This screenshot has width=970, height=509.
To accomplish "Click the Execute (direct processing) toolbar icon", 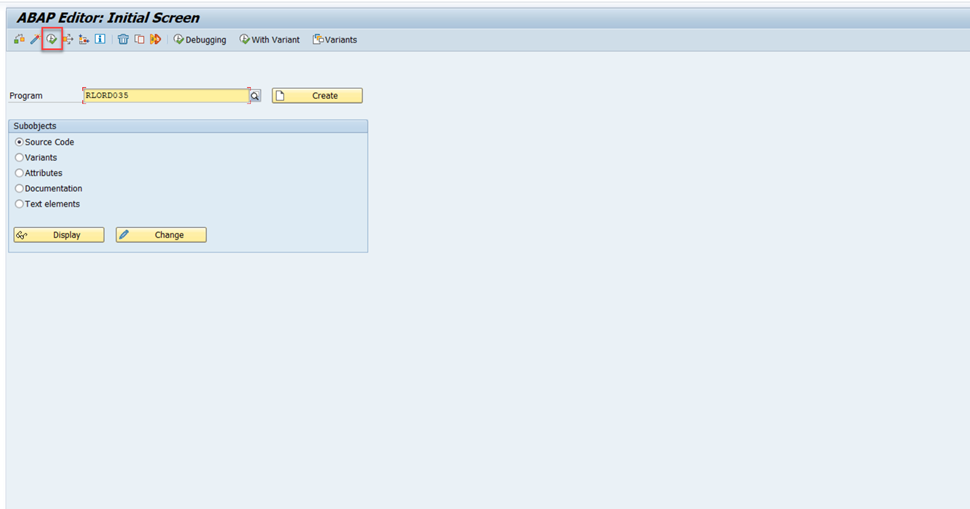I will click(x=52, y=40).
